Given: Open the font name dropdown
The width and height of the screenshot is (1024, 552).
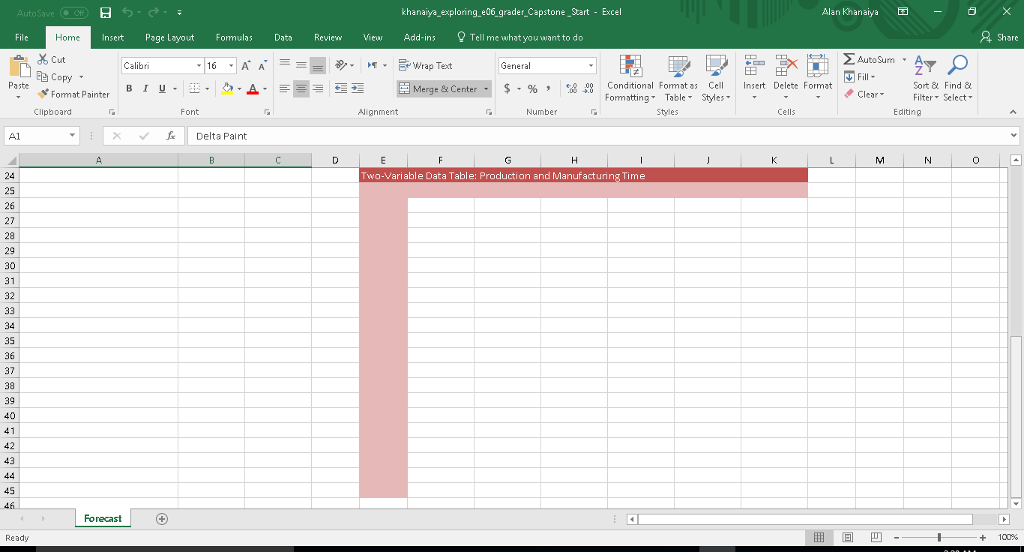Looking at the screenshot, I should 198,65.
